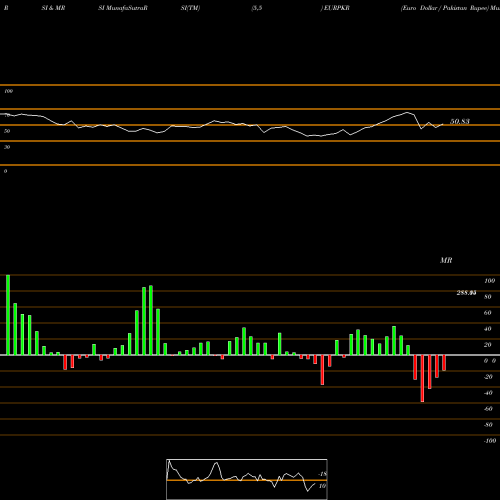The width and height of the screenshot is (500, 500).
Task: Click the 50 label on the RSI axis
Action: [7, 131]
